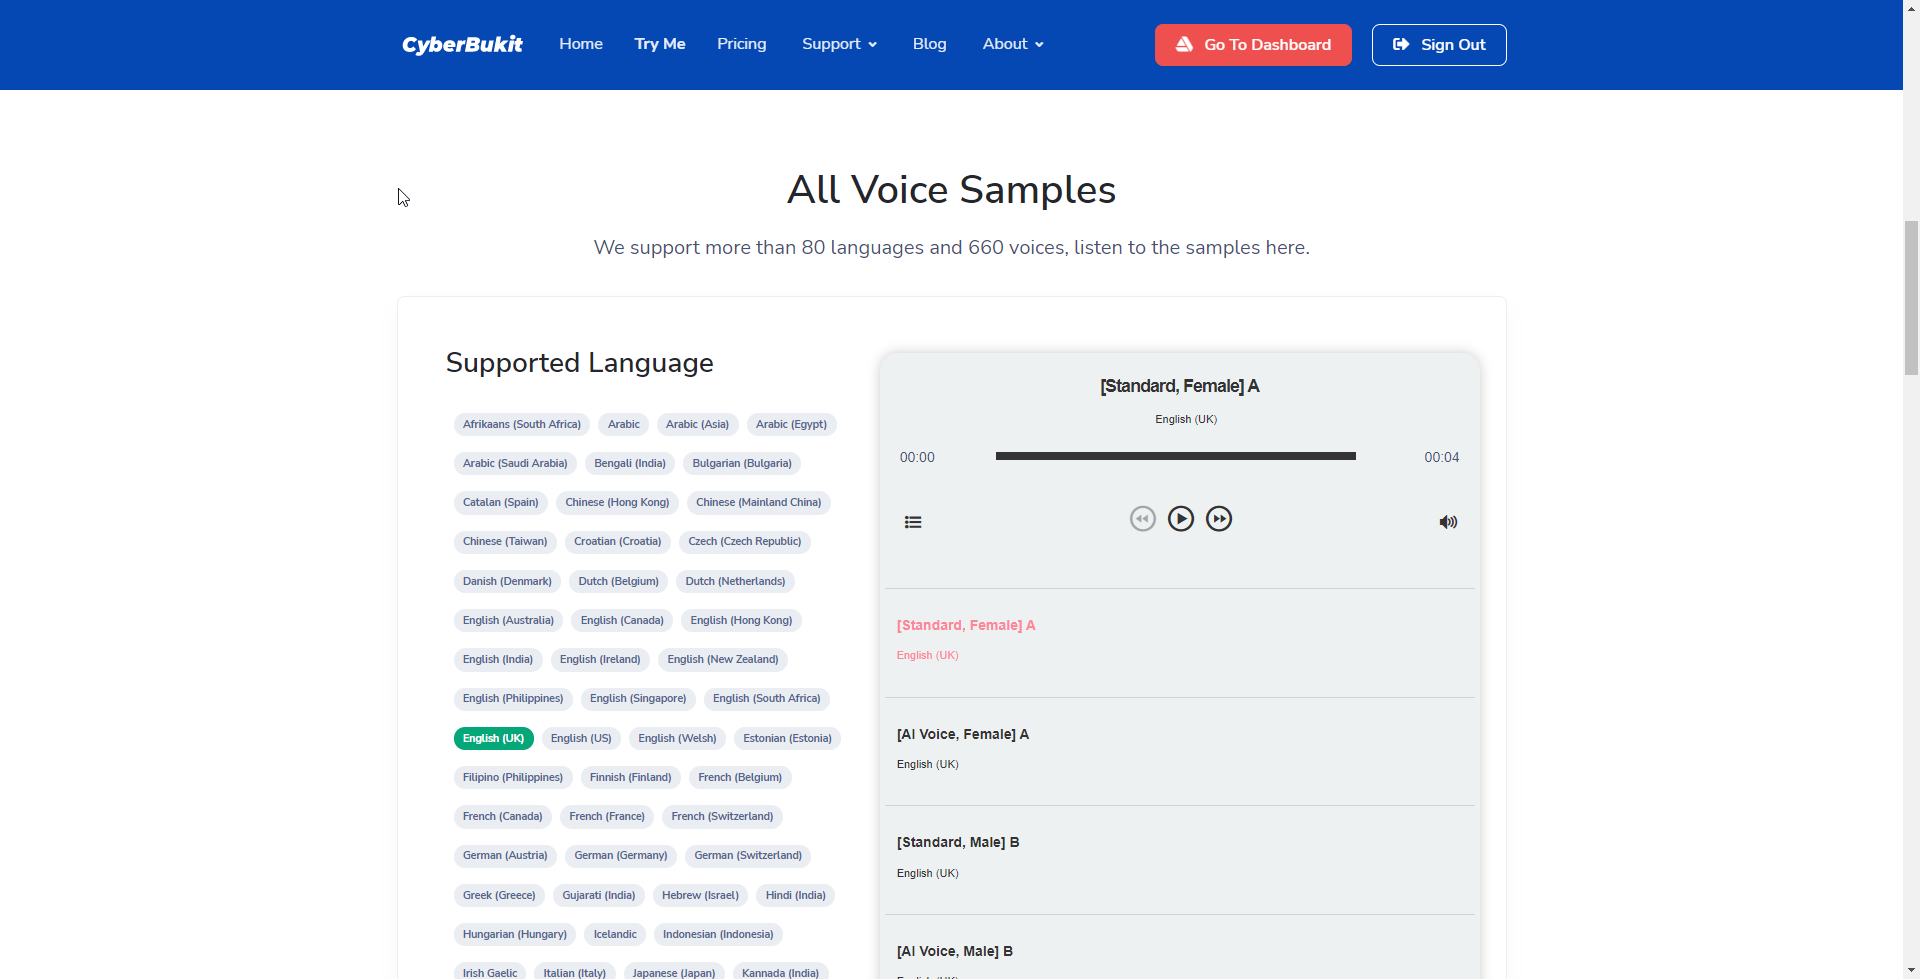Choose Dutch (Belgium) language
Image resolution: width=1920 pixels, height=979 pixels.
pos(619,581)
